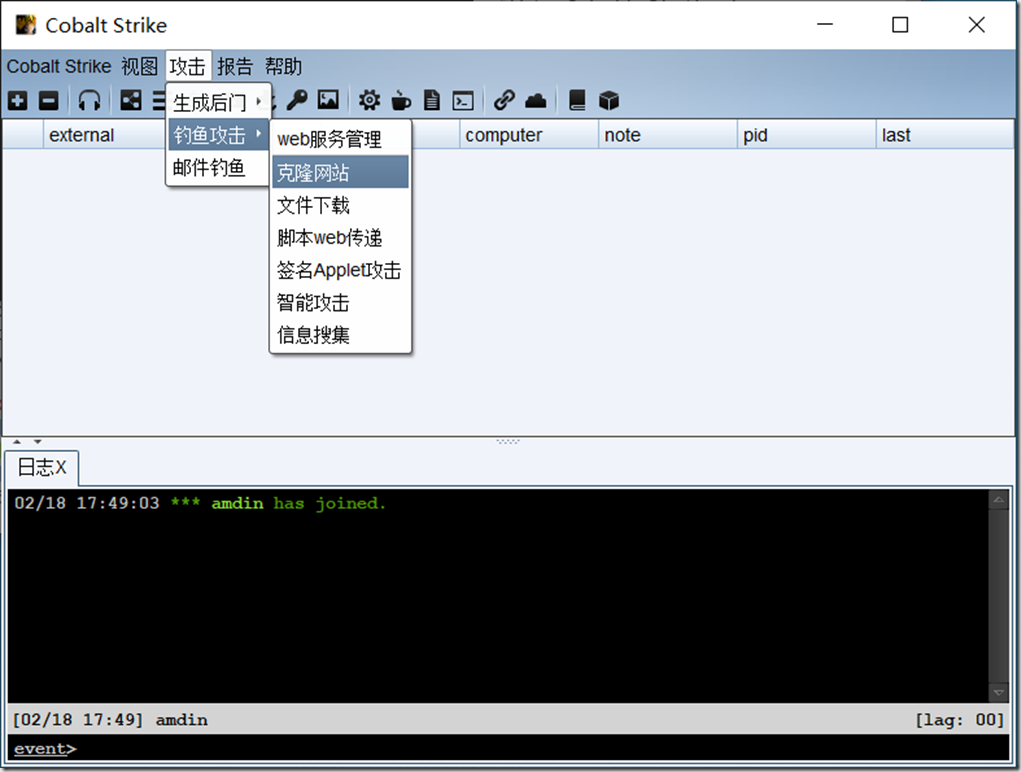Click the 'amdin has joined.' log line

tap(201, 503)
